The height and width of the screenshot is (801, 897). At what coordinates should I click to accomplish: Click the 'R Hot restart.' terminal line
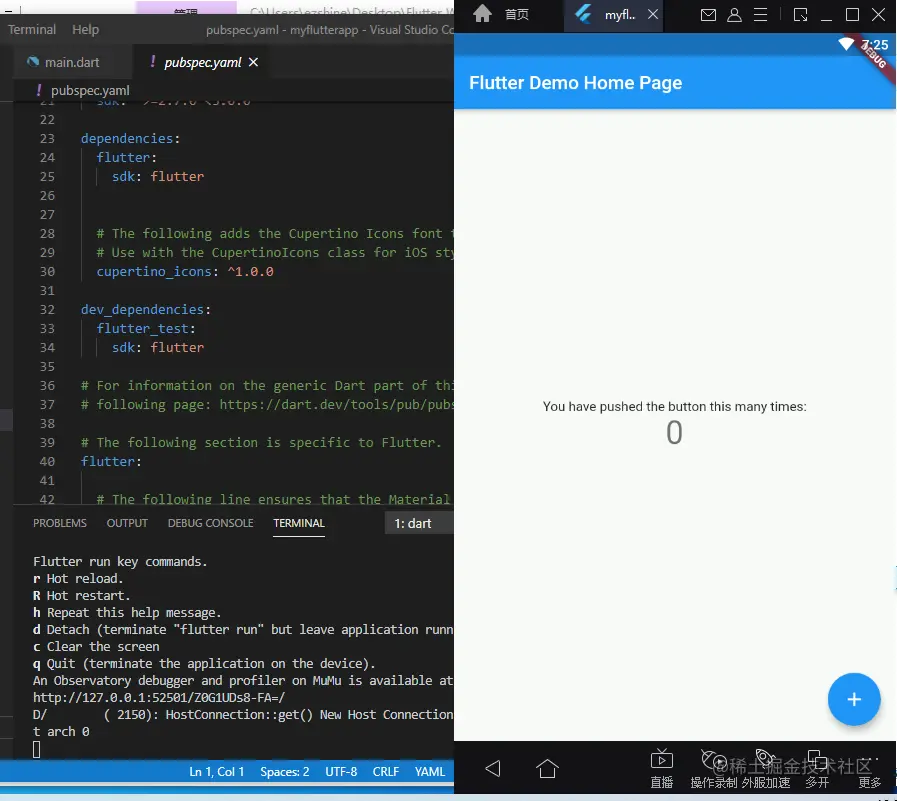click(x=81, y=596)
